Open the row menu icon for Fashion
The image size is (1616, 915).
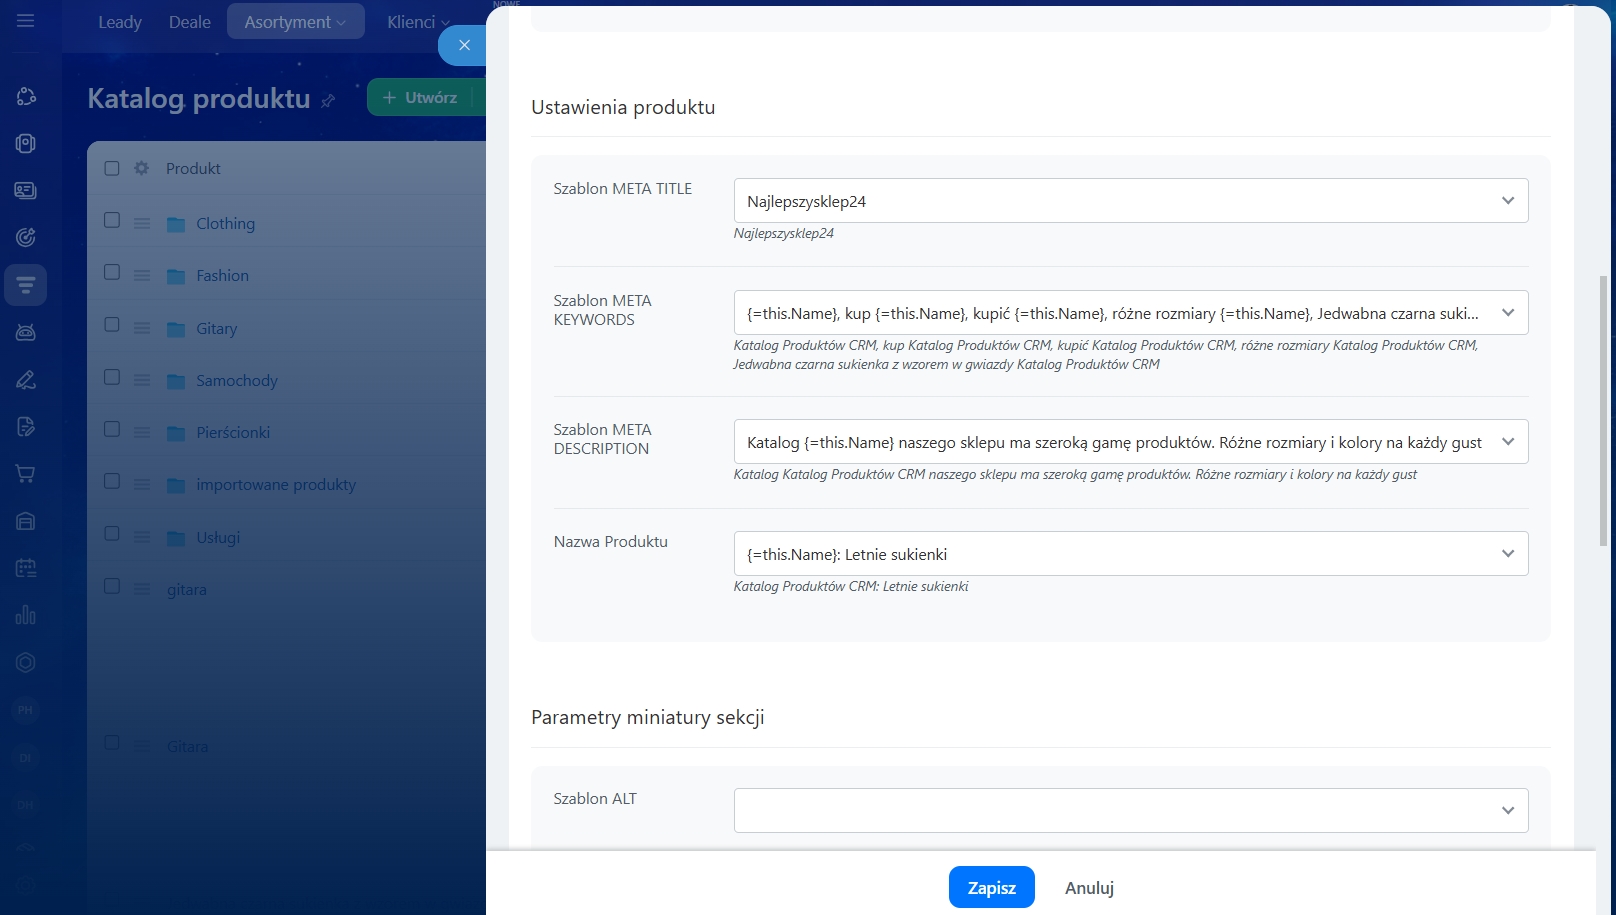click(x=142, y=276)
